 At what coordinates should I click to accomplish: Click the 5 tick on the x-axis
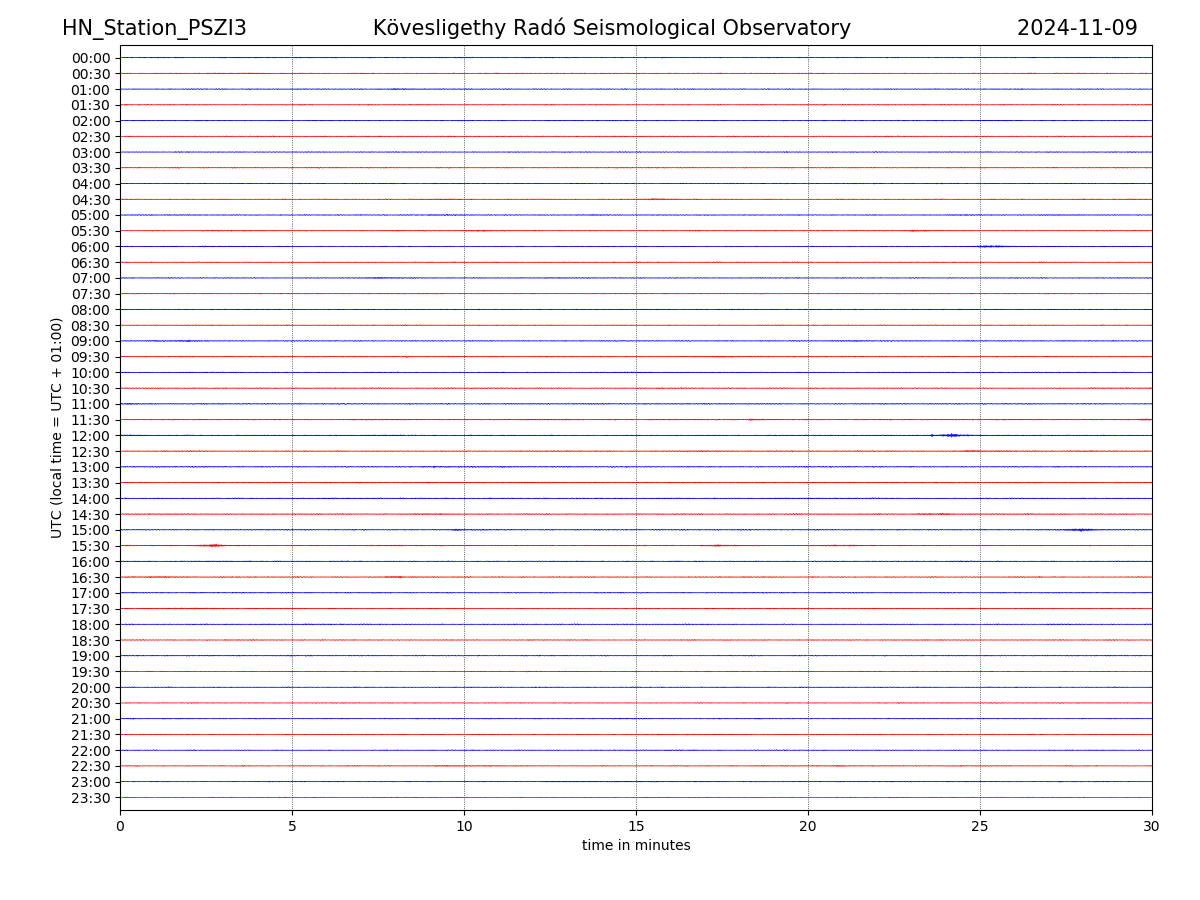click(292, 826)
